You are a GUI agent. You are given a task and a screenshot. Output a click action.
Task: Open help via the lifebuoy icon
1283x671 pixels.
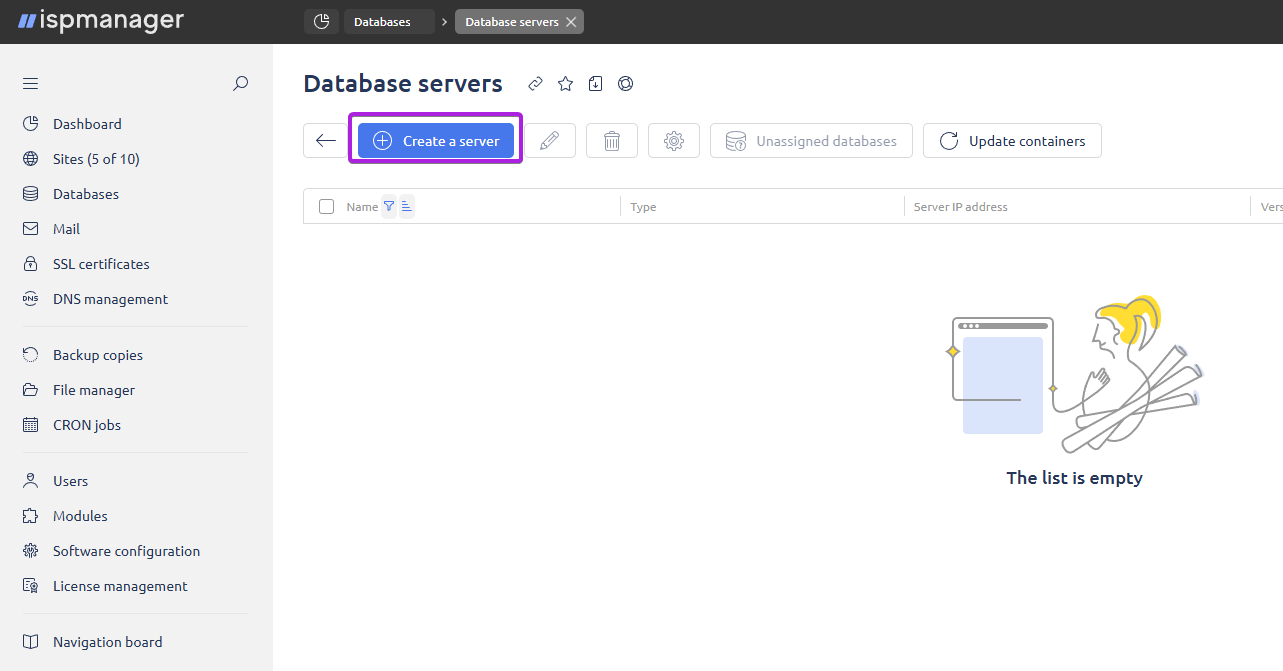point(626,84)
